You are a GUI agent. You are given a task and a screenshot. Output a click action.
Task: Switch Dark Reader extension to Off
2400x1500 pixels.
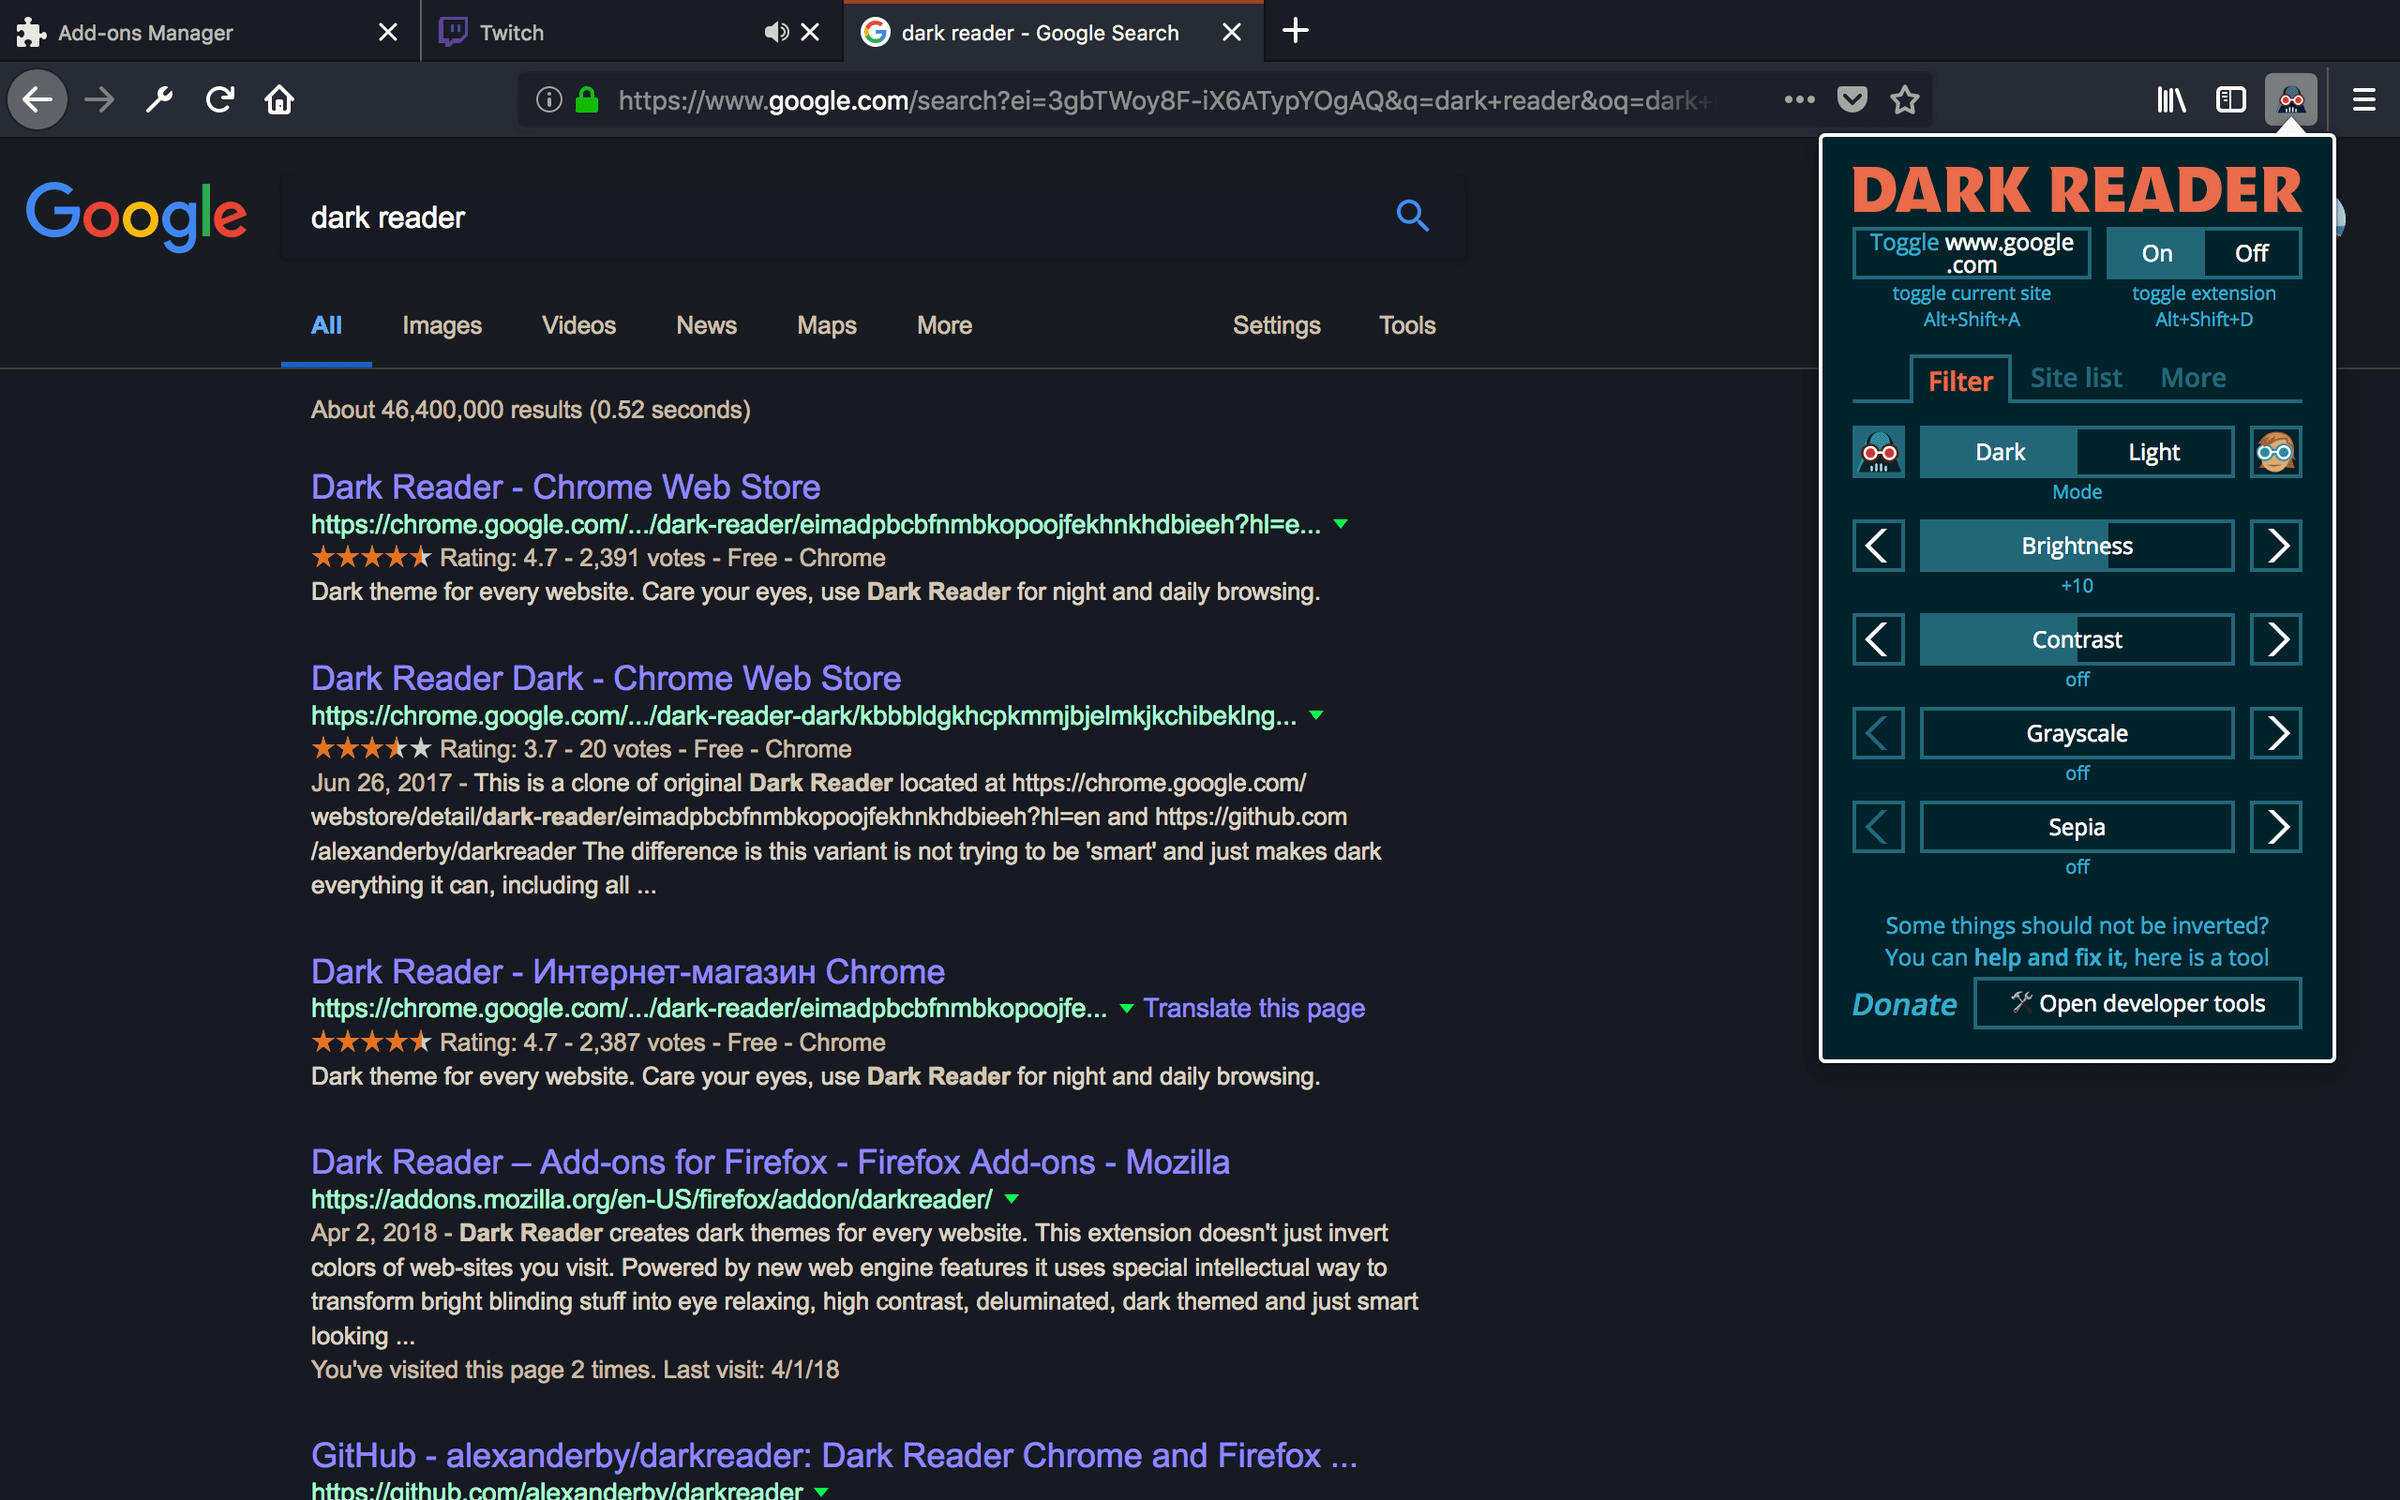click(2251, 253)
